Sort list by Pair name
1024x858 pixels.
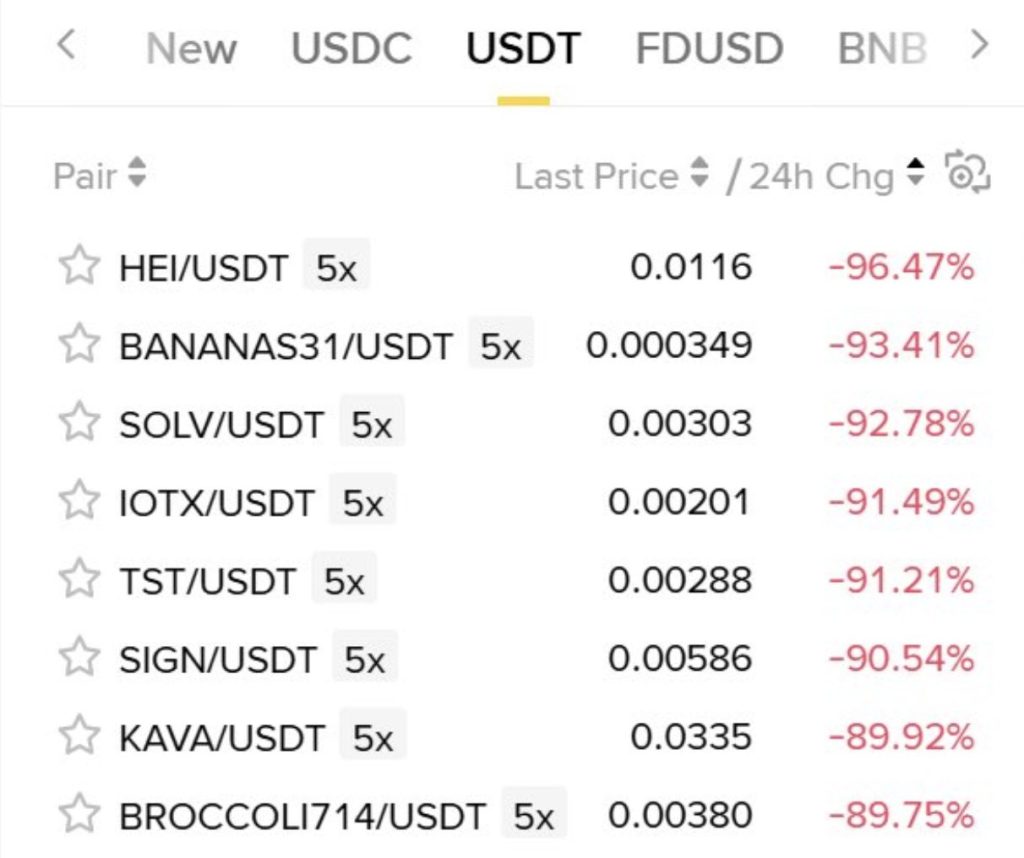[x=99, y=176]
